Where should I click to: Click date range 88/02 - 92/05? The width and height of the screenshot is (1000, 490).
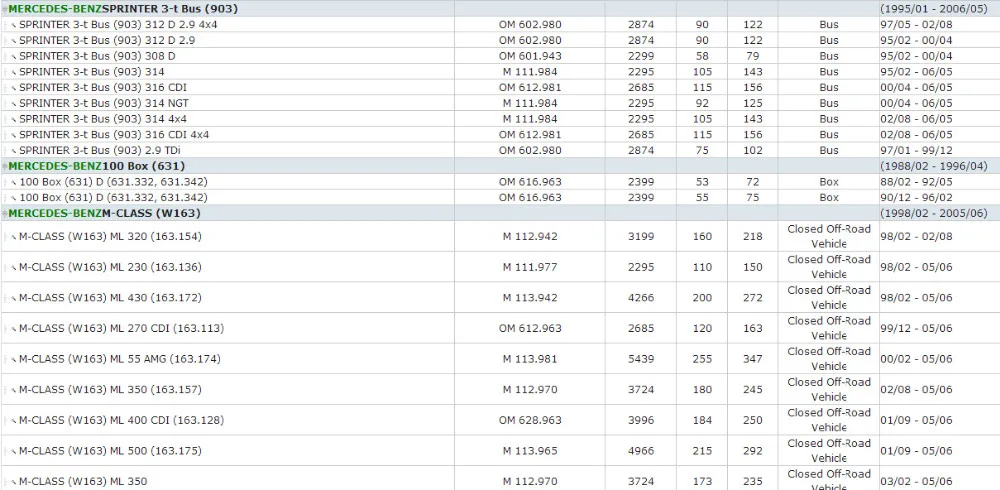(916, 182)
